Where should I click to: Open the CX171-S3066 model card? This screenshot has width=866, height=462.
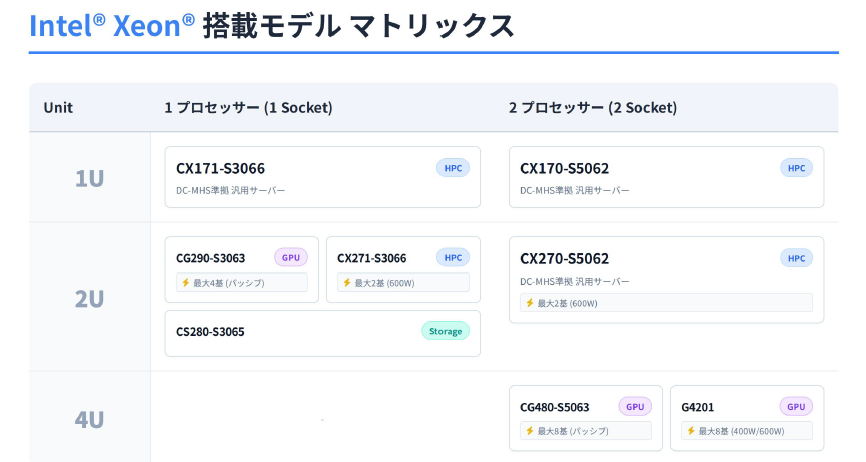click(300, 177)
